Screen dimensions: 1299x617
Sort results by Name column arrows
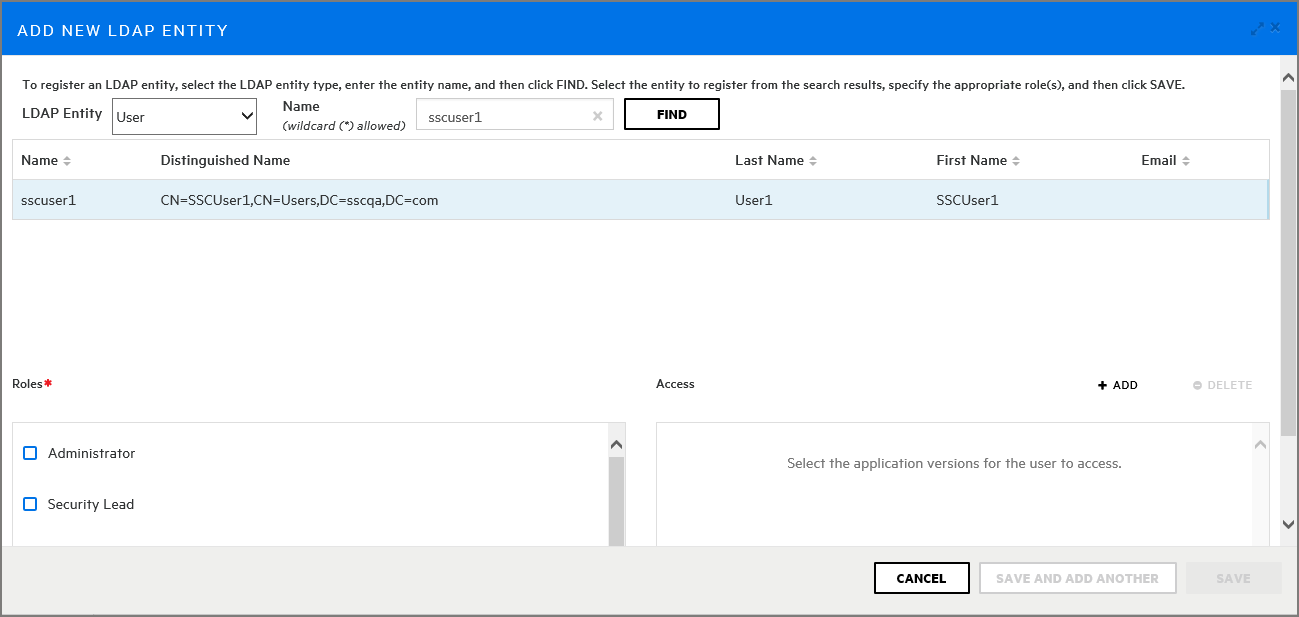click(x=67, y=161)
